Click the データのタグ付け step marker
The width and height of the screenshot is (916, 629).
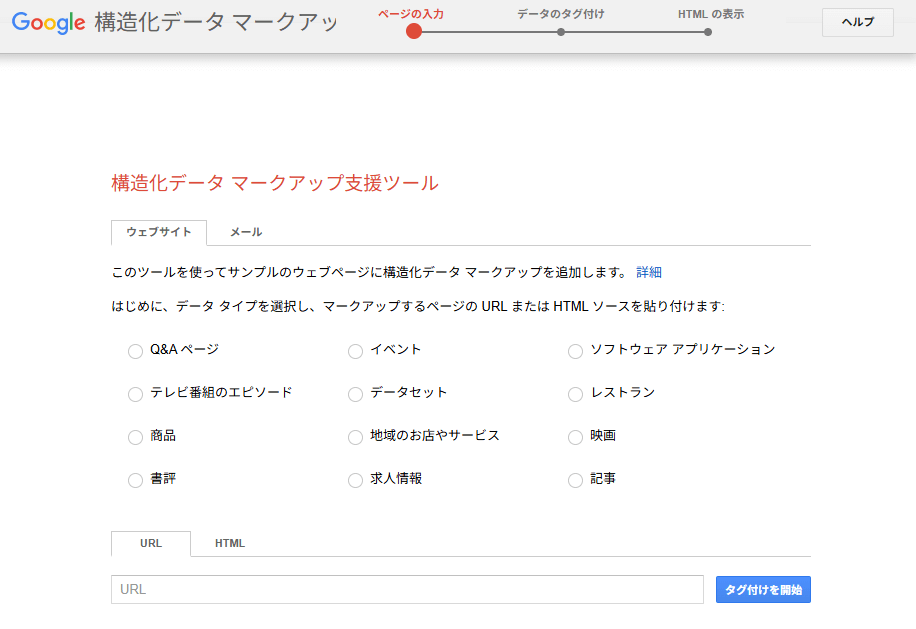[x=561, y=32]
